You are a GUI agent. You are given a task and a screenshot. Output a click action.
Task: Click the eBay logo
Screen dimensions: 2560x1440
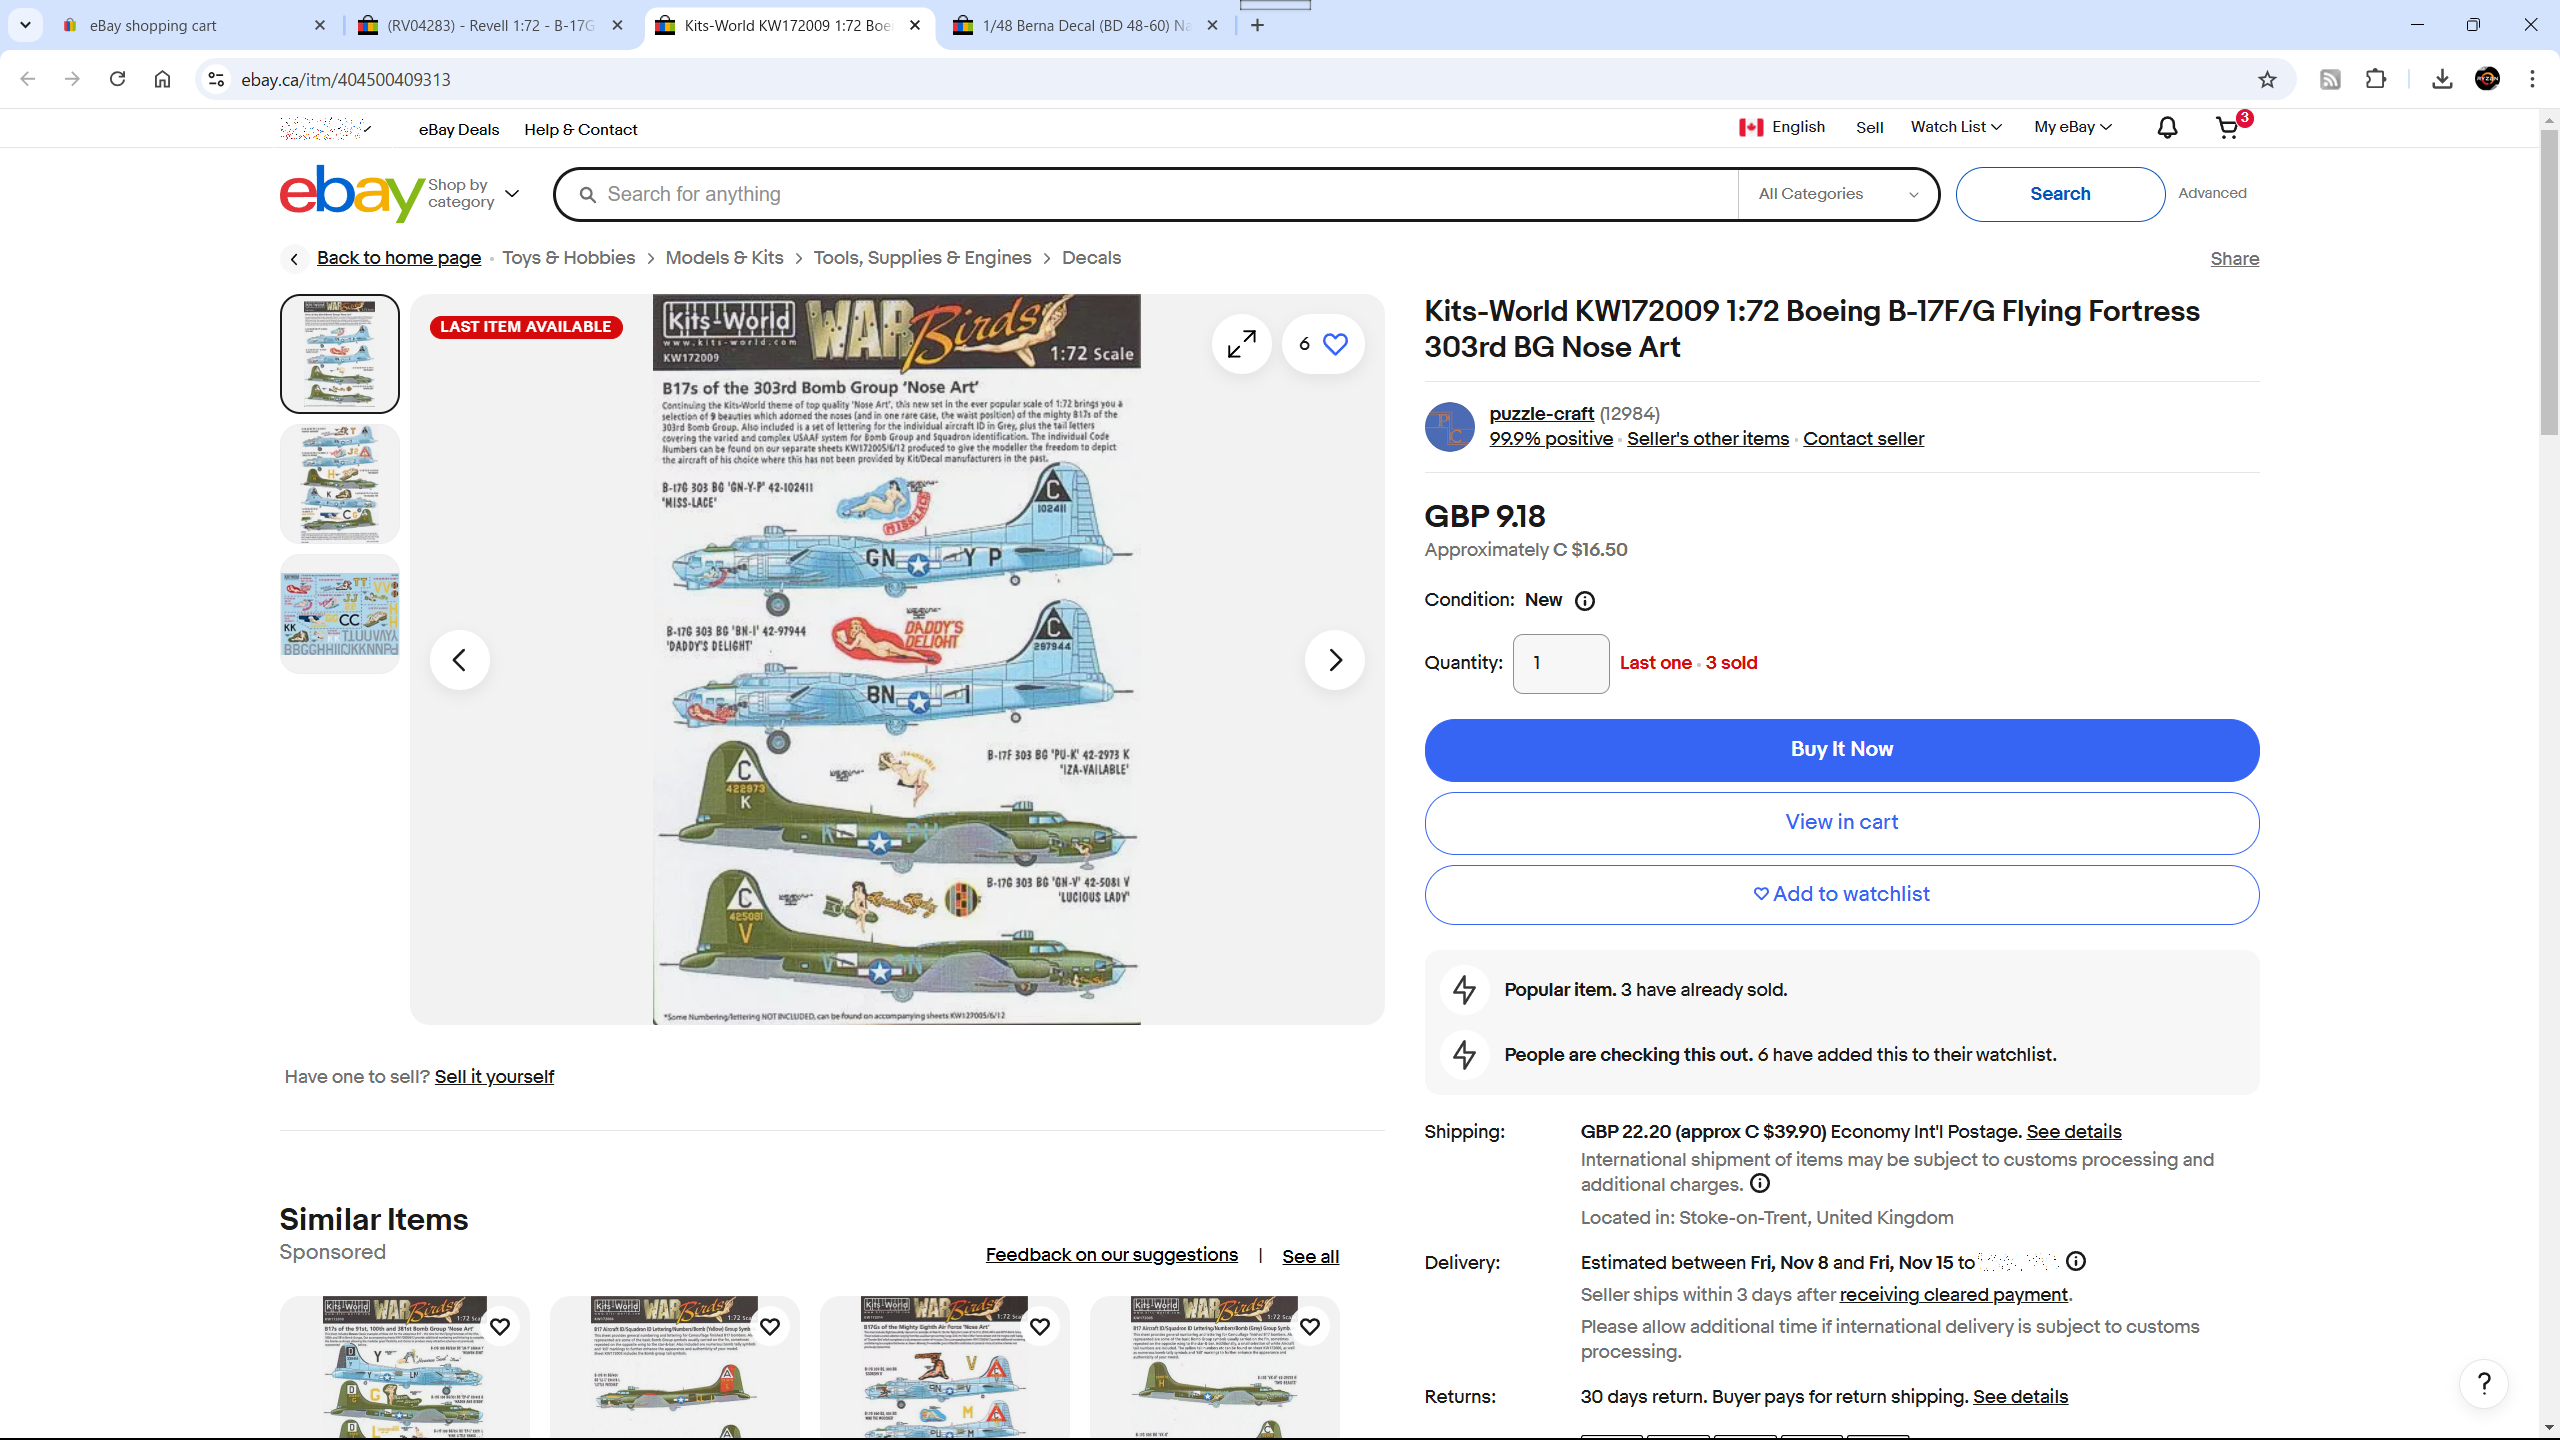(x=352, y=194)
